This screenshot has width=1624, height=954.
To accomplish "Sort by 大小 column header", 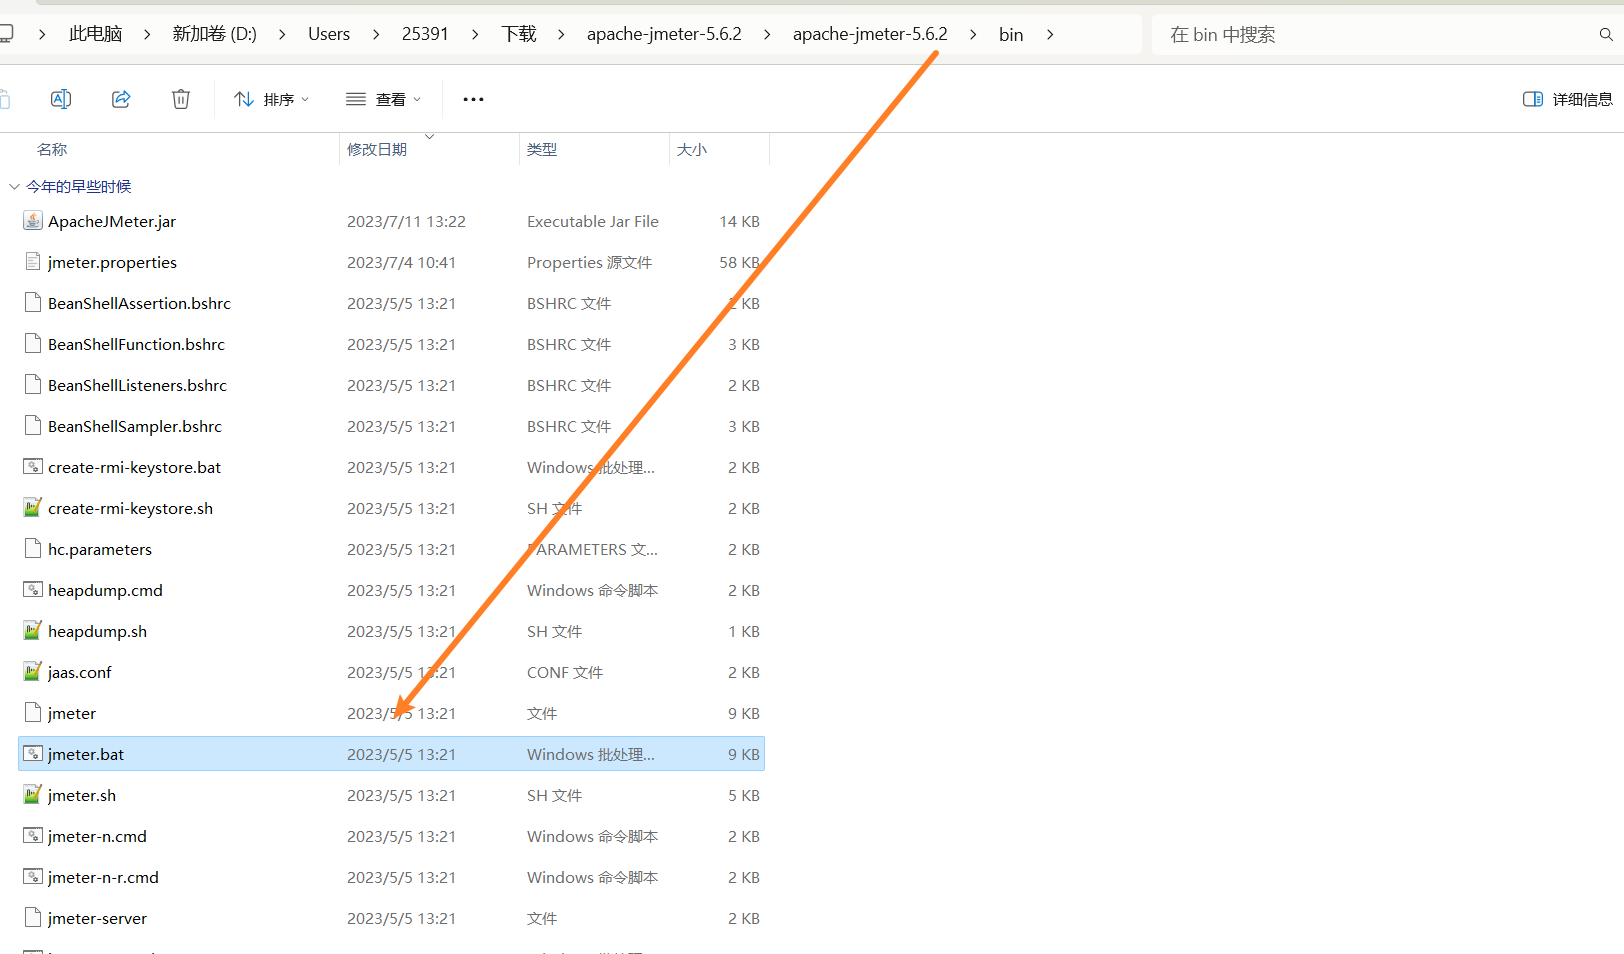I will point(692,149).
